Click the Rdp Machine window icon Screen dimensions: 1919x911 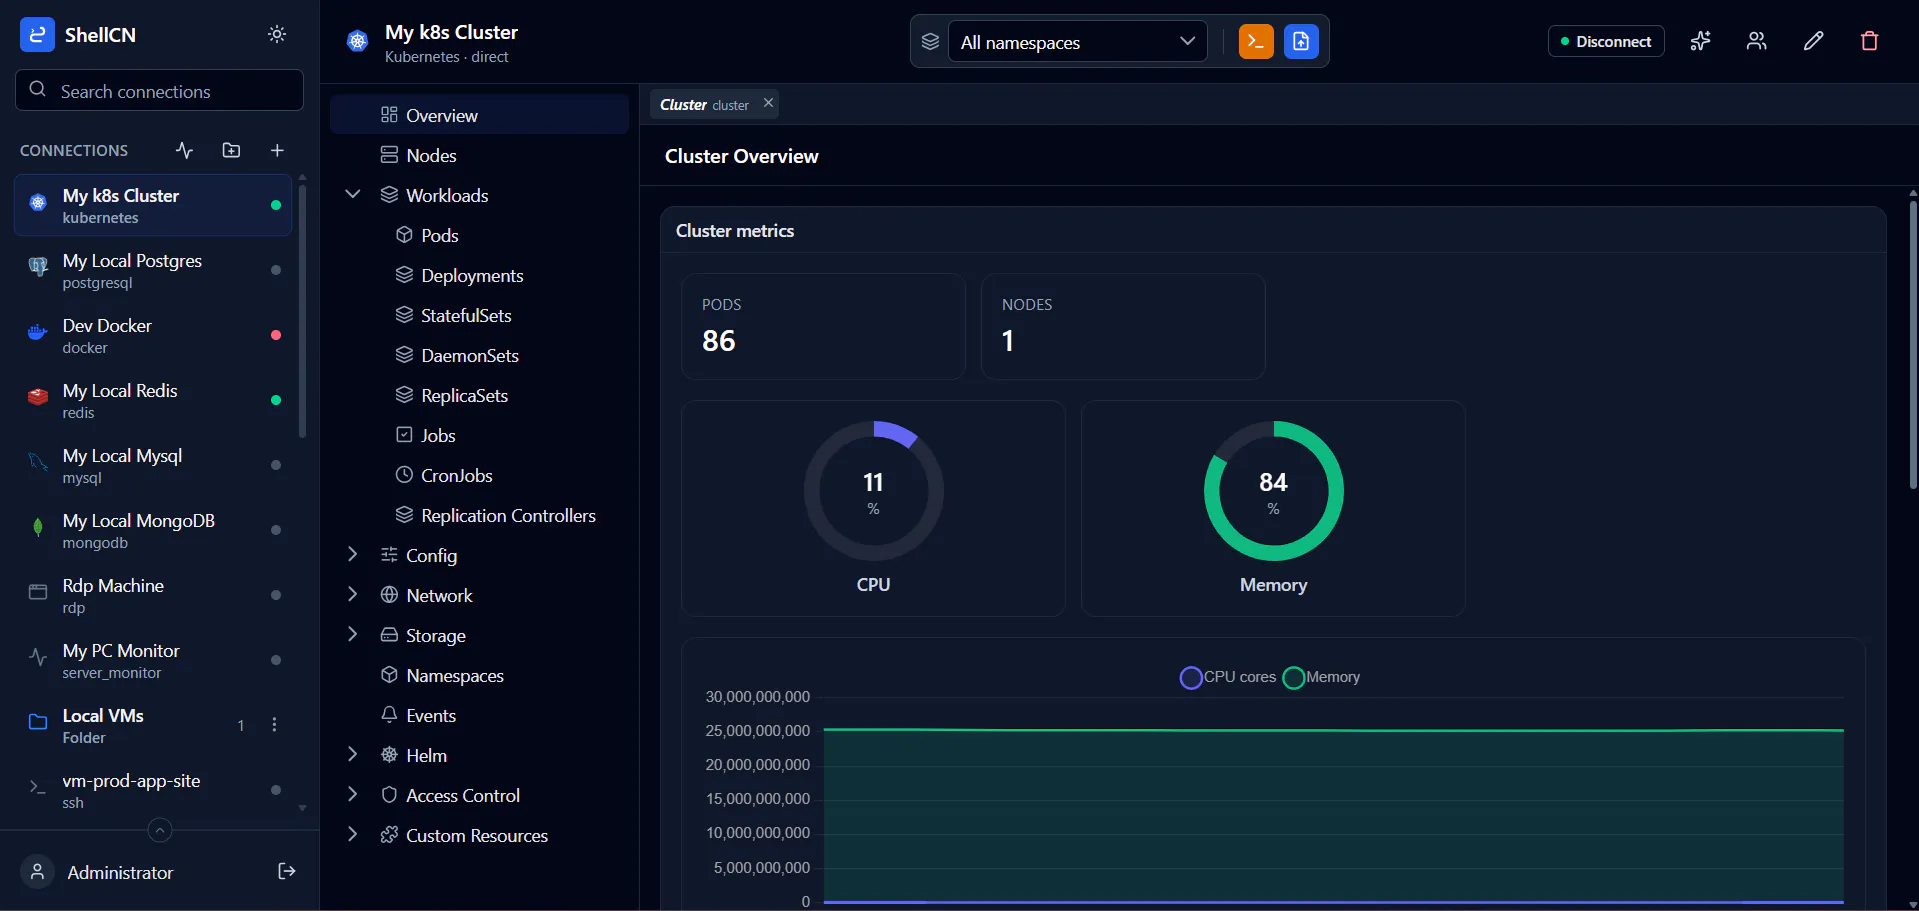38,592
